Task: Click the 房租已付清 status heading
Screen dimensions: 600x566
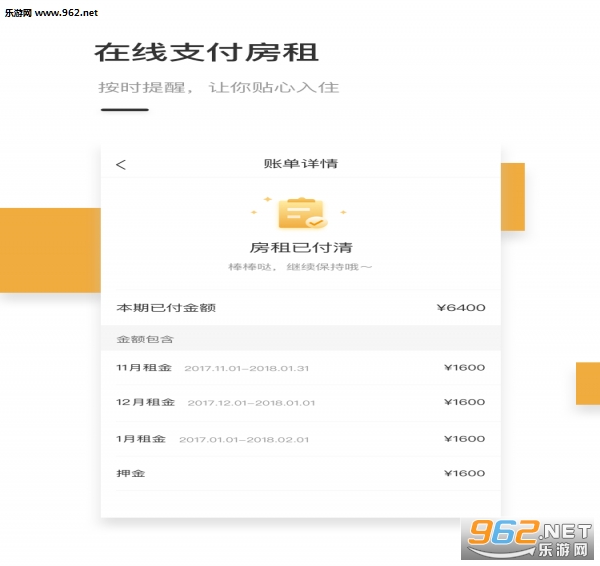Action: pyautogui.click(x=301, y=248)
